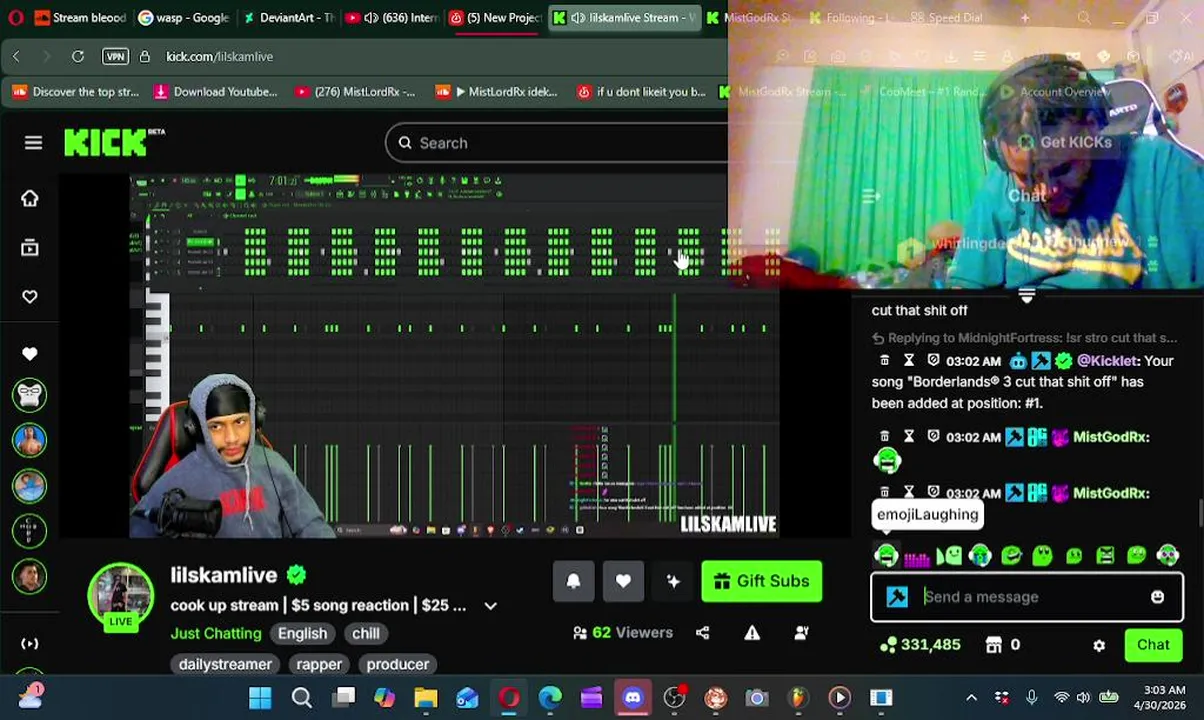Screen dimensions: 1204x720
Task: Click the Get KICKs button
Action: [1065, 142]
